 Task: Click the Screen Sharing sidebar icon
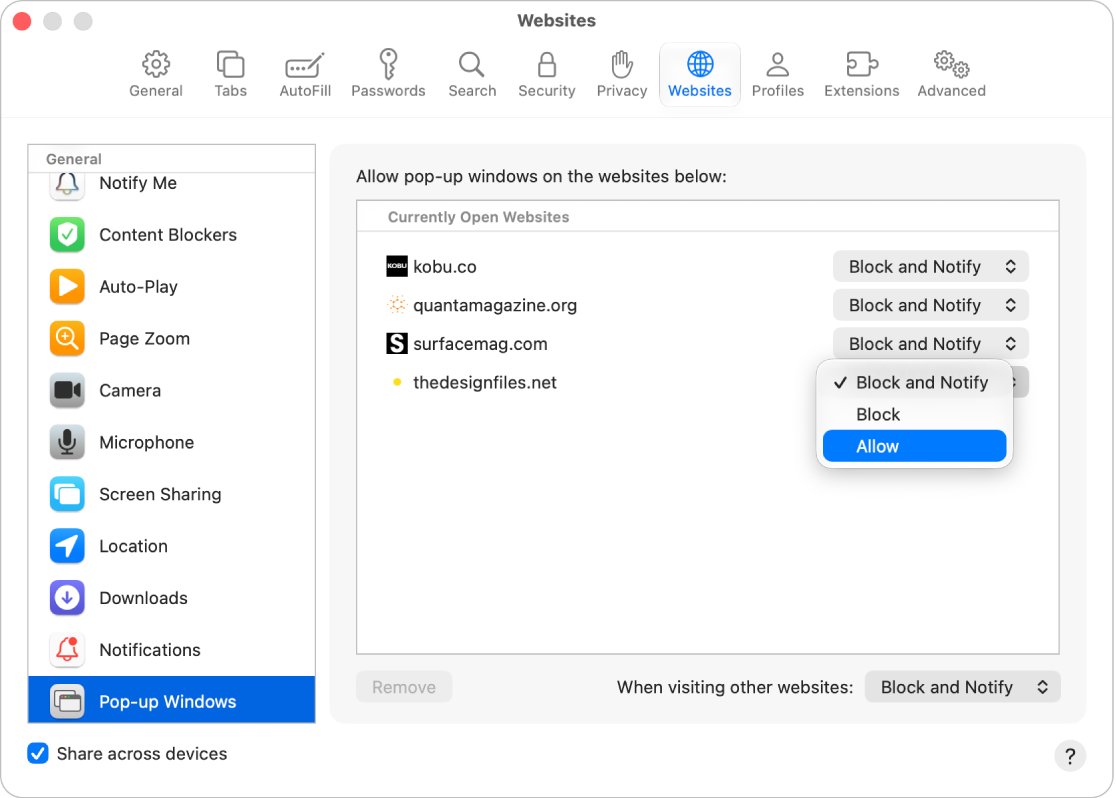click(x=67, y=495)
